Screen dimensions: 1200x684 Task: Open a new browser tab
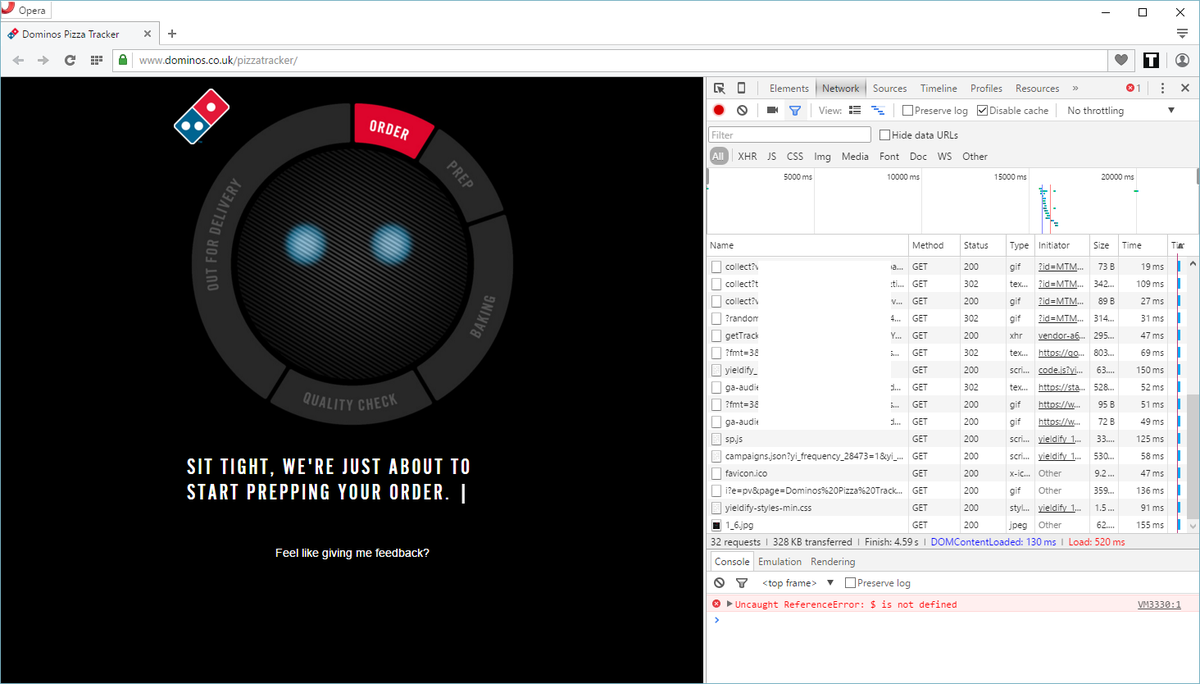click(x=172, y=34)
